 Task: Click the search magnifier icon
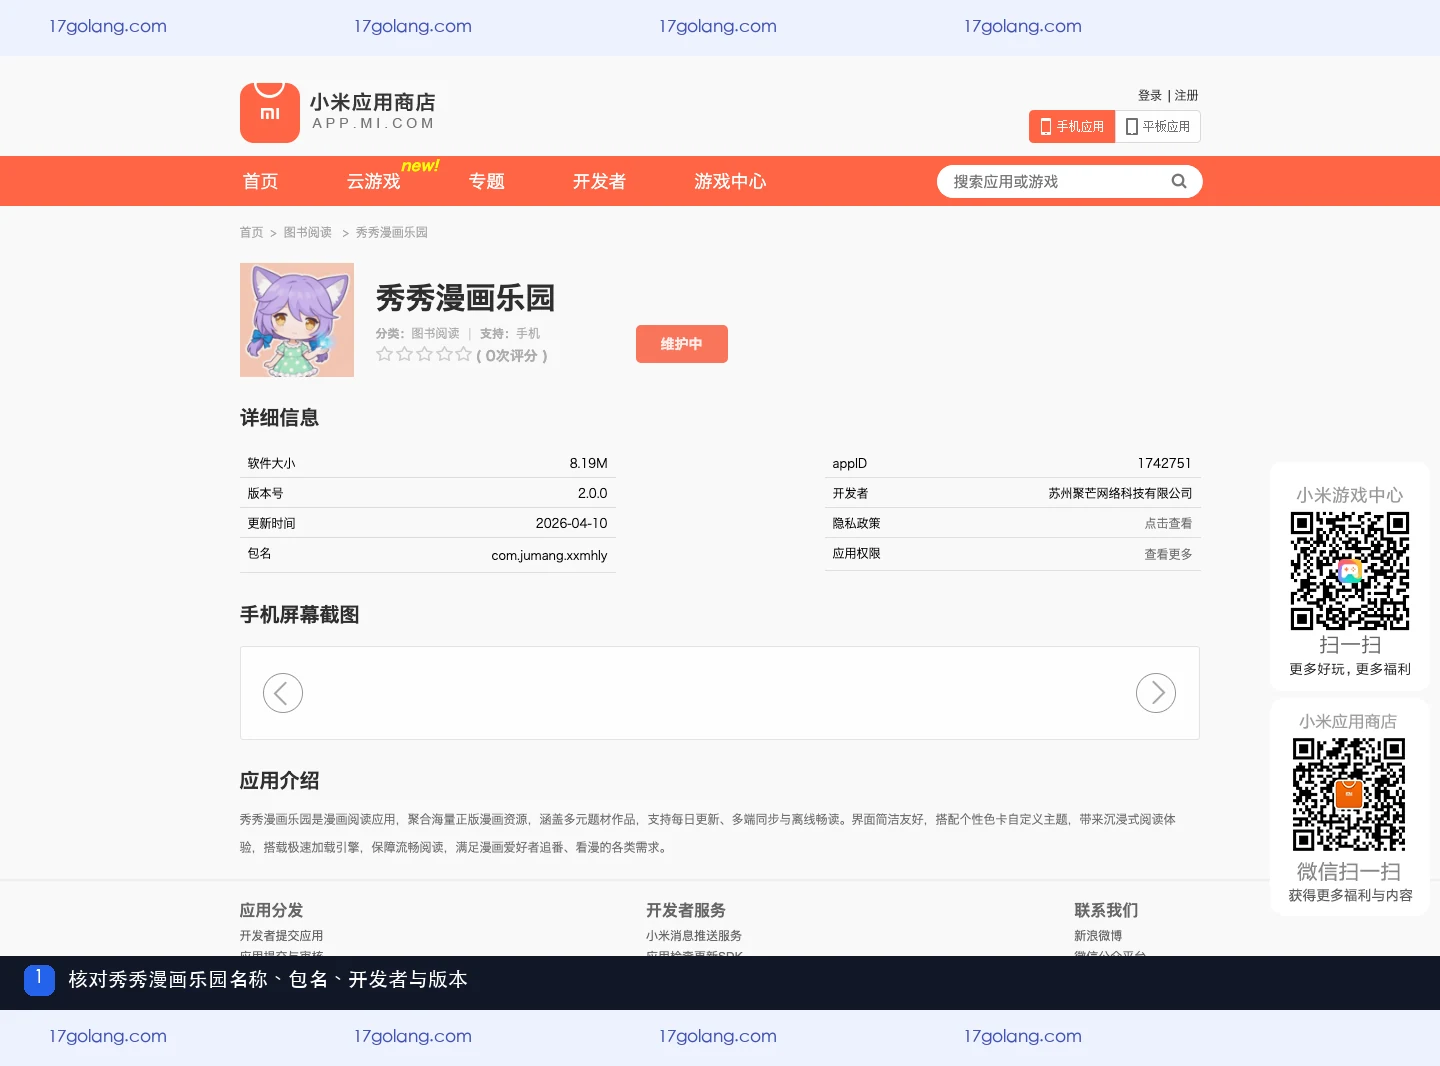(x=1179, y=181)
